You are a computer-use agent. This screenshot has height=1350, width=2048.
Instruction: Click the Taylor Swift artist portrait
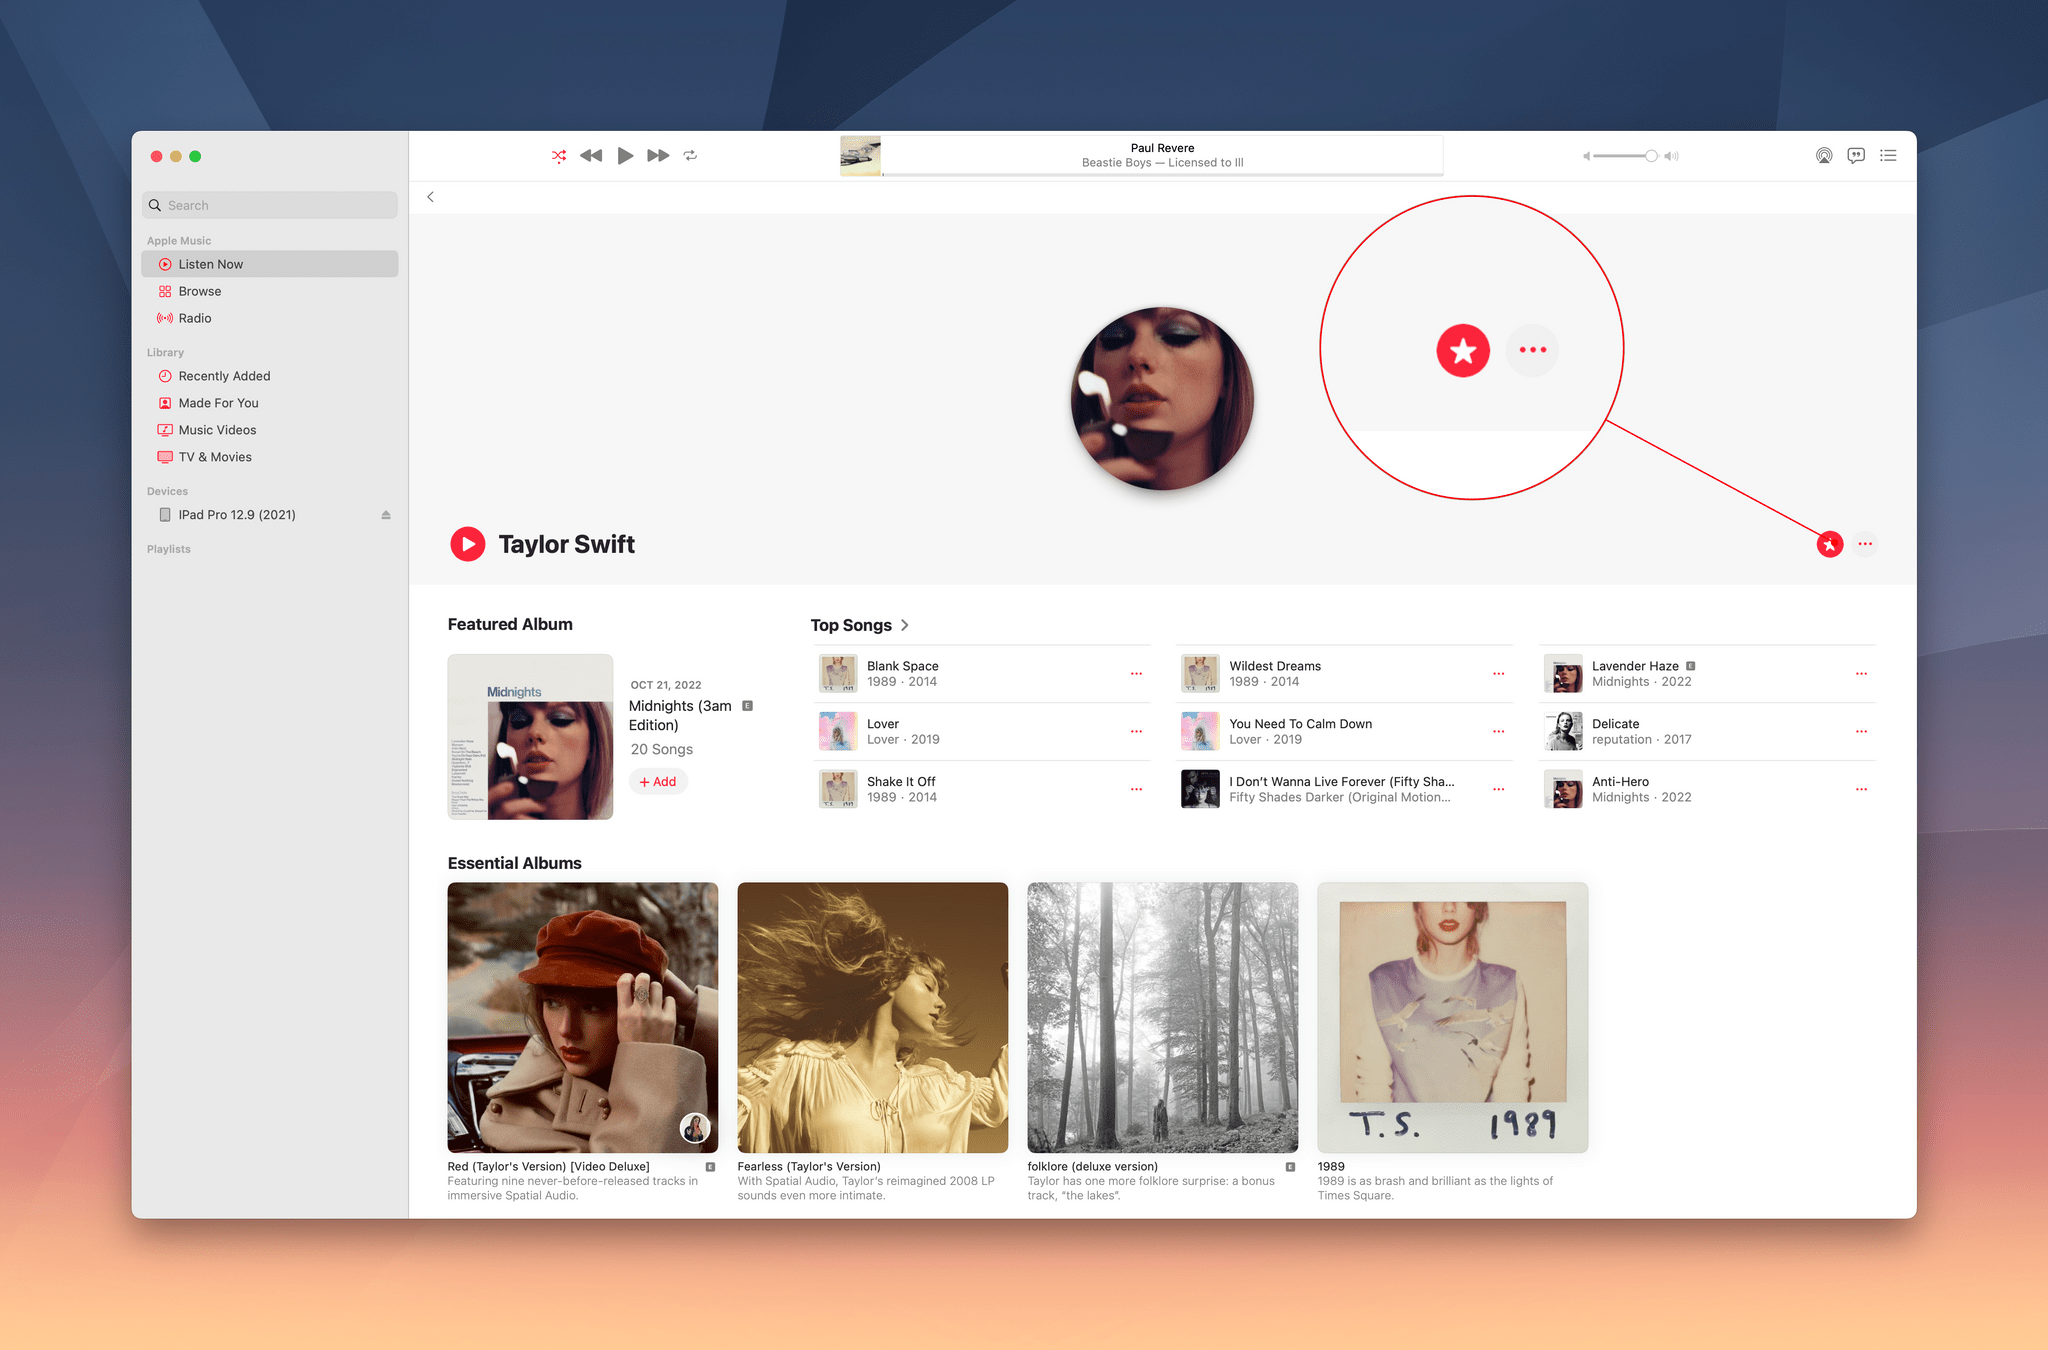click(x=1162, y=398)
